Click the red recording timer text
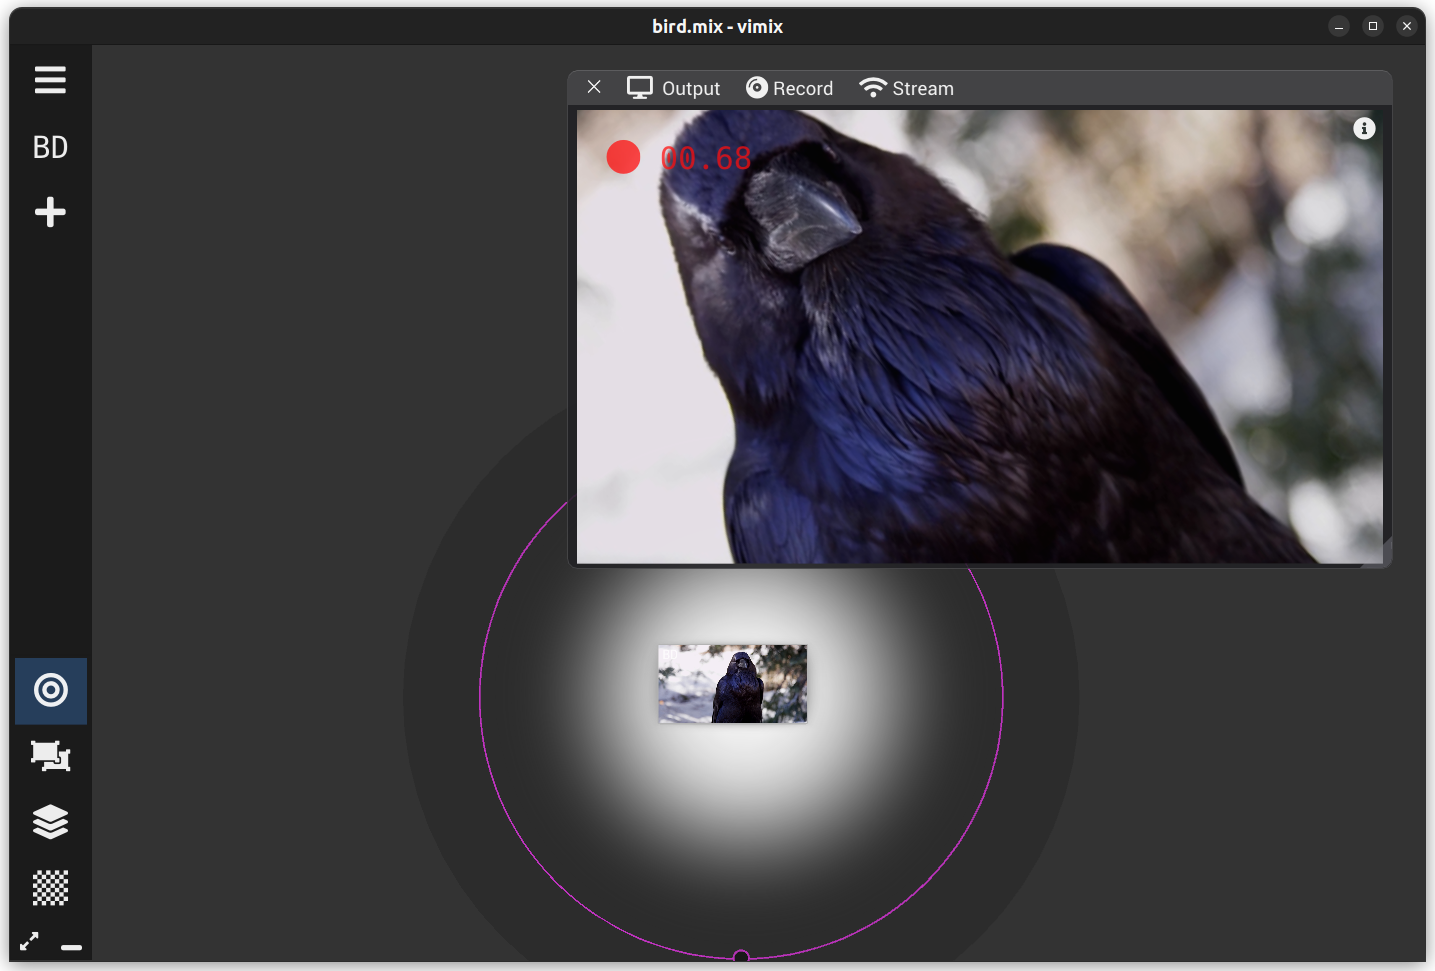Screen dimensions: 1435x971 [705, 158]
